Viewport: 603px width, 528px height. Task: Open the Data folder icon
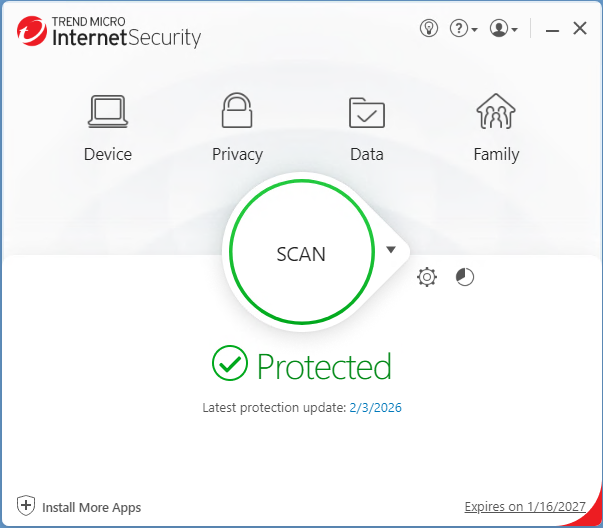(x=367, y=111)
